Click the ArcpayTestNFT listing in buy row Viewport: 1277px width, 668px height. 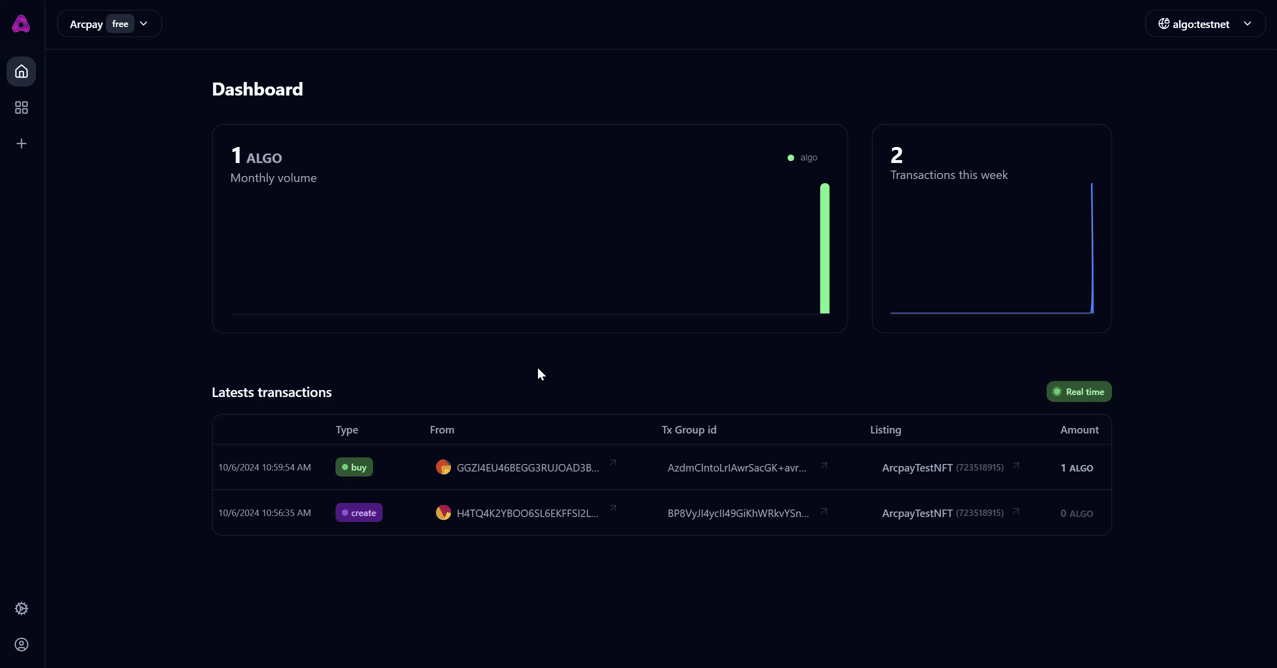[x=917, y=468]
